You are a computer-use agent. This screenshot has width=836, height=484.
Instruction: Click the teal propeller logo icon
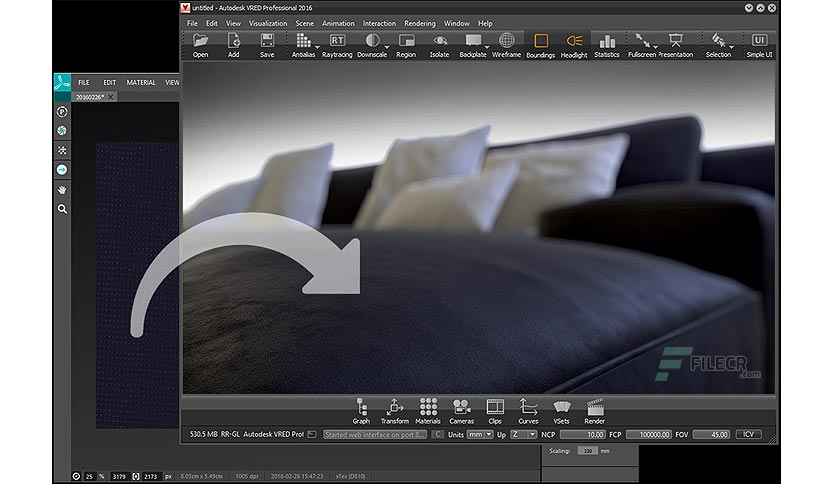[62, 83]
